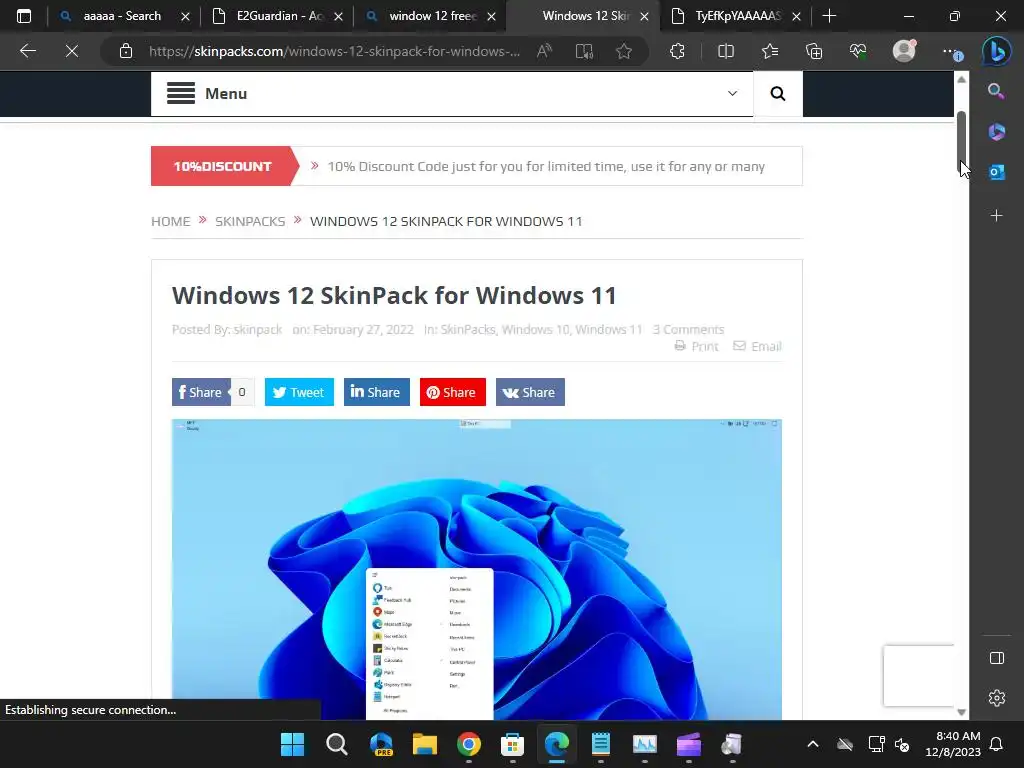The image size is (1024, 768).
Task: Switch to the E2Guardian tab
Action: click(x=280, y=16)
